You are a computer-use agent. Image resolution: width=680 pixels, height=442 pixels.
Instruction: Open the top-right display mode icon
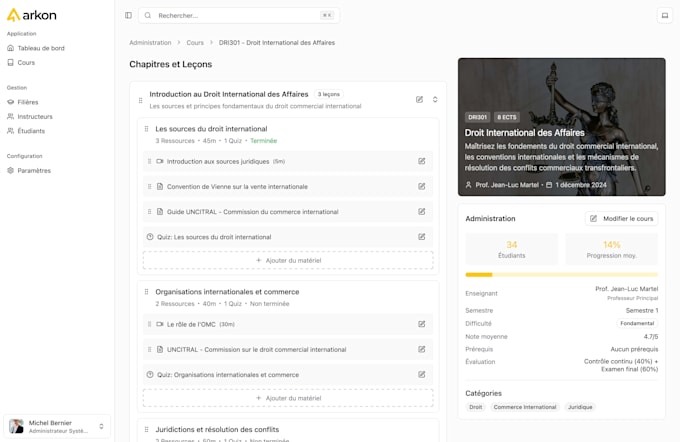[x=664, y=16]
